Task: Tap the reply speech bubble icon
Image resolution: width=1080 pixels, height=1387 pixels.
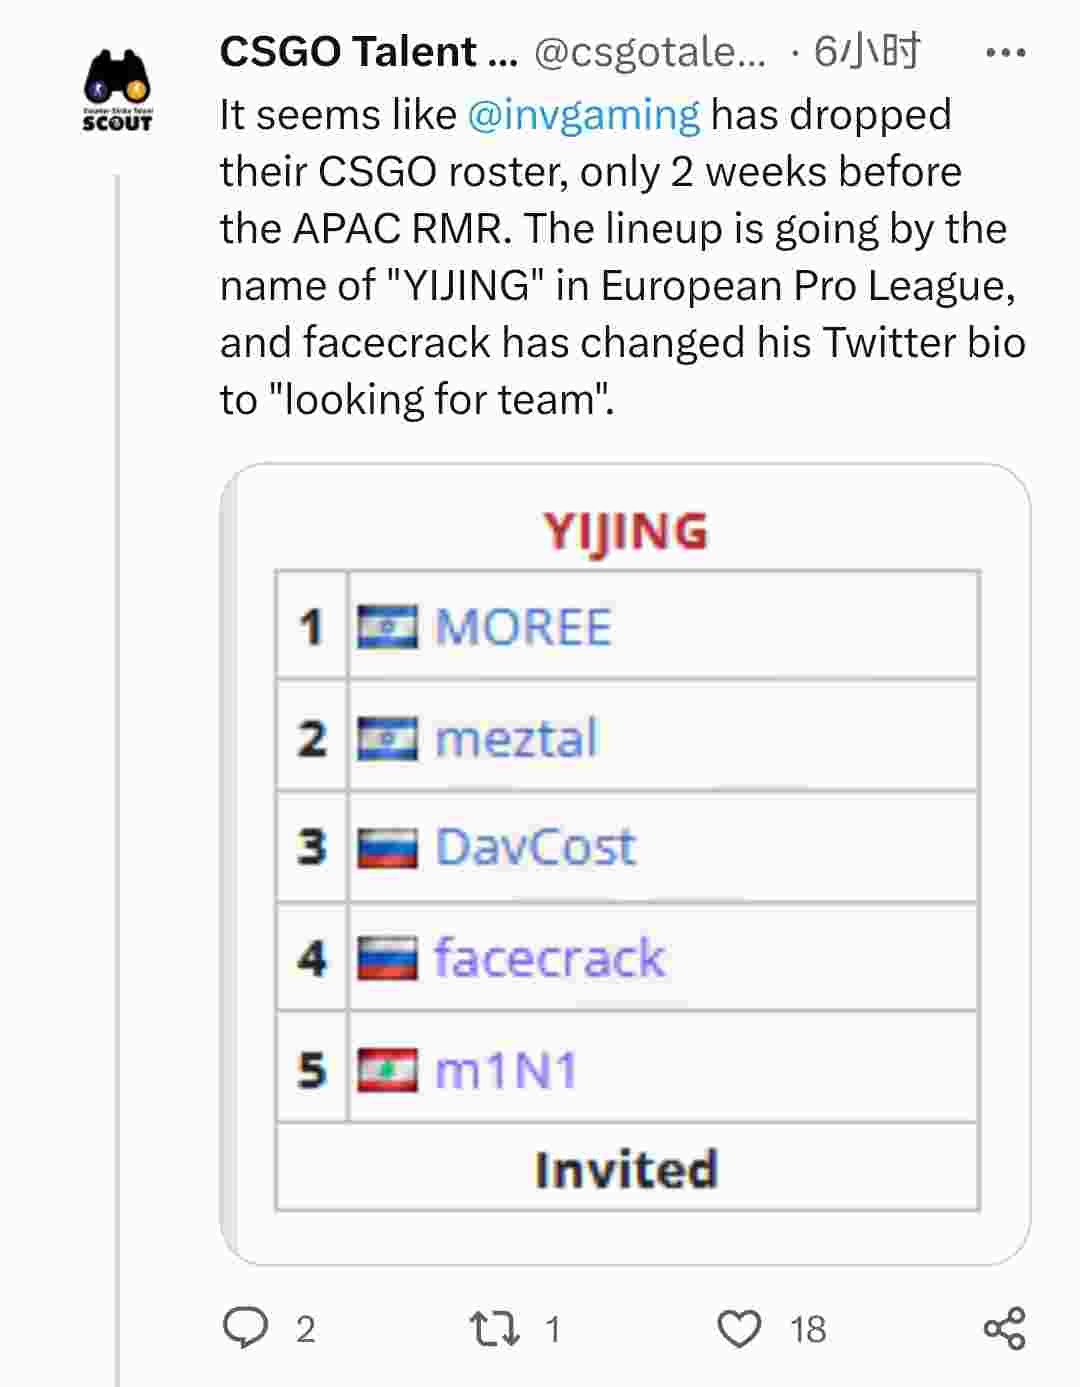Action: [245, 1328]
